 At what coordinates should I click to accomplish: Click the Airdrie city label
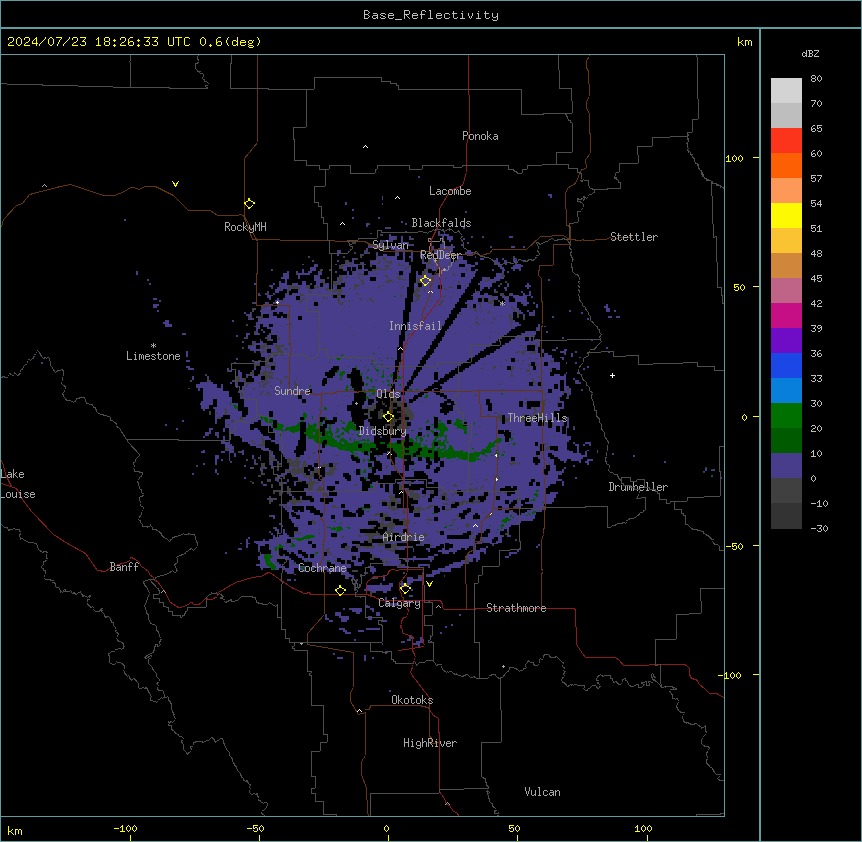404,537
